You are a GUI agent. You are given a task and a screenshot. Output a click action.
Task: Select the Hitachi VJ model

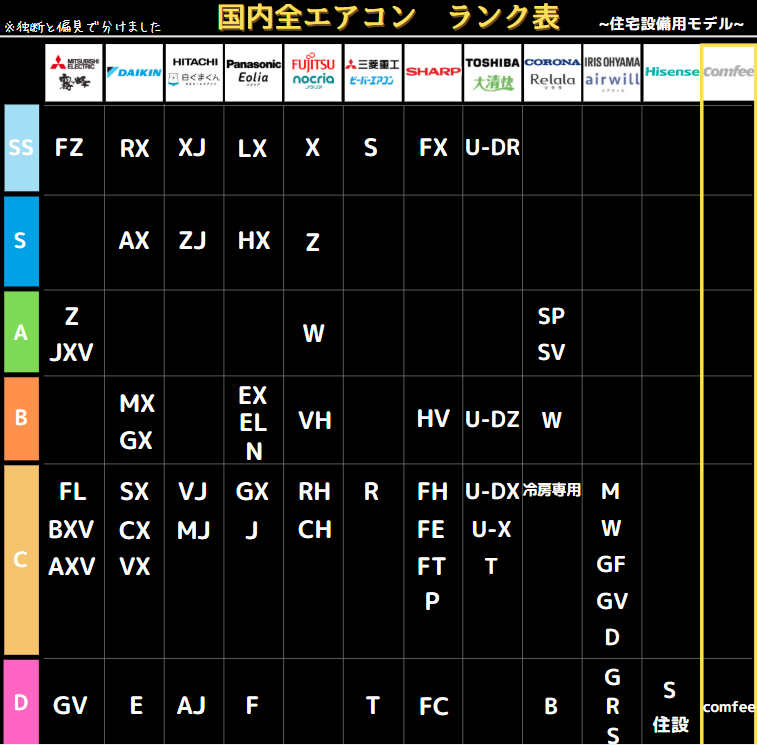[x=193, y=492]
